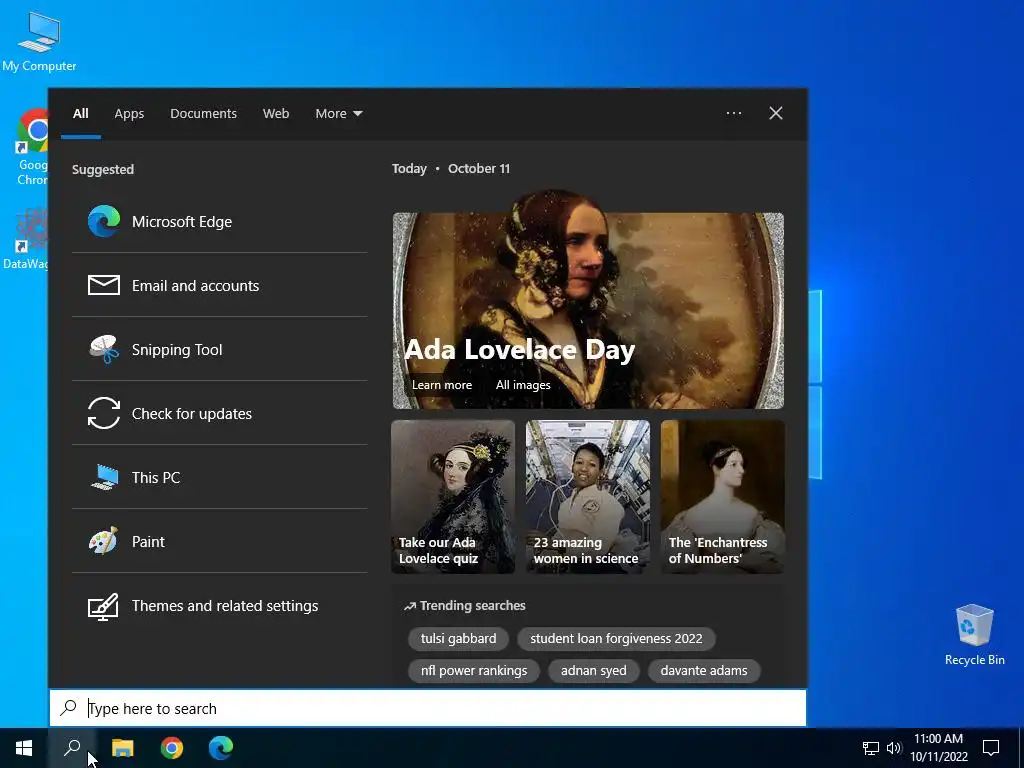Image resolution: width=1024 pixels, height=768 pixels.
Task: Search student loan forgiveness 2022 chip
Action: click(x=616, y=639)
